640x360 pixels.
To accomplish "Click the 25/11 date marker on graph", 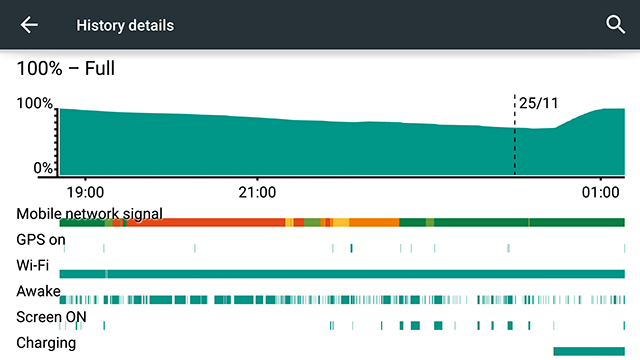I will (538, 103).
